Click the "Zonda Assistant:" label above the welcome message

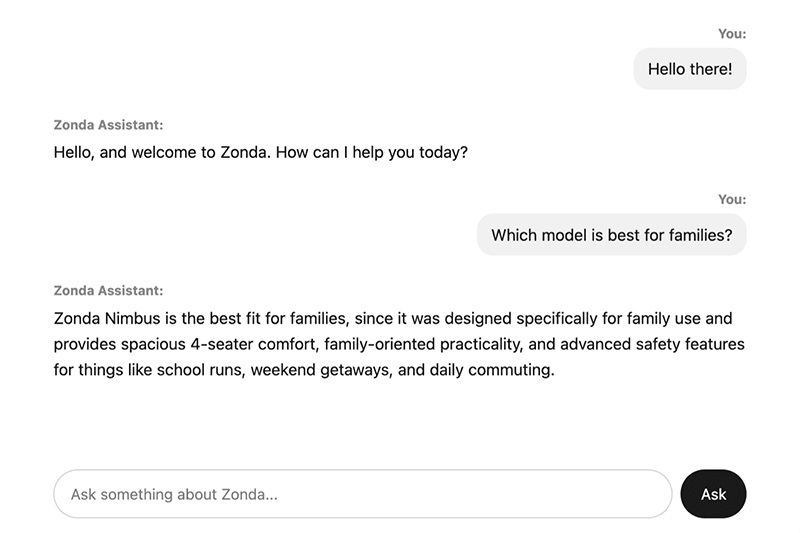[x=108, y=125]
